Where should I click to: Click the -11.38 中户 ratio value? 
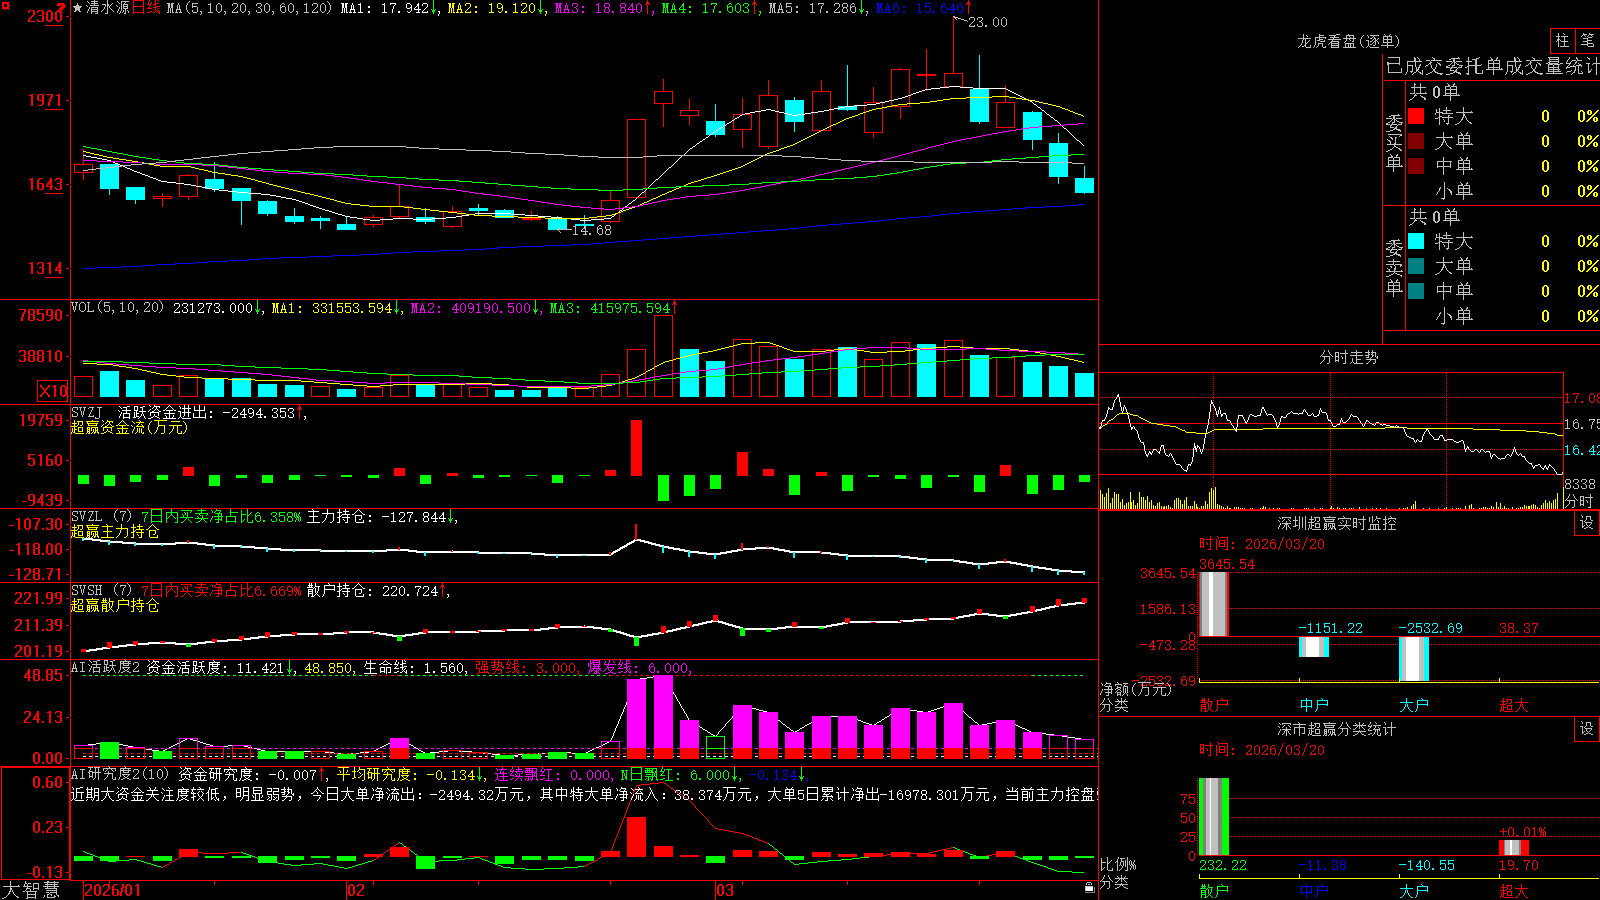[x=1323, y=865]
